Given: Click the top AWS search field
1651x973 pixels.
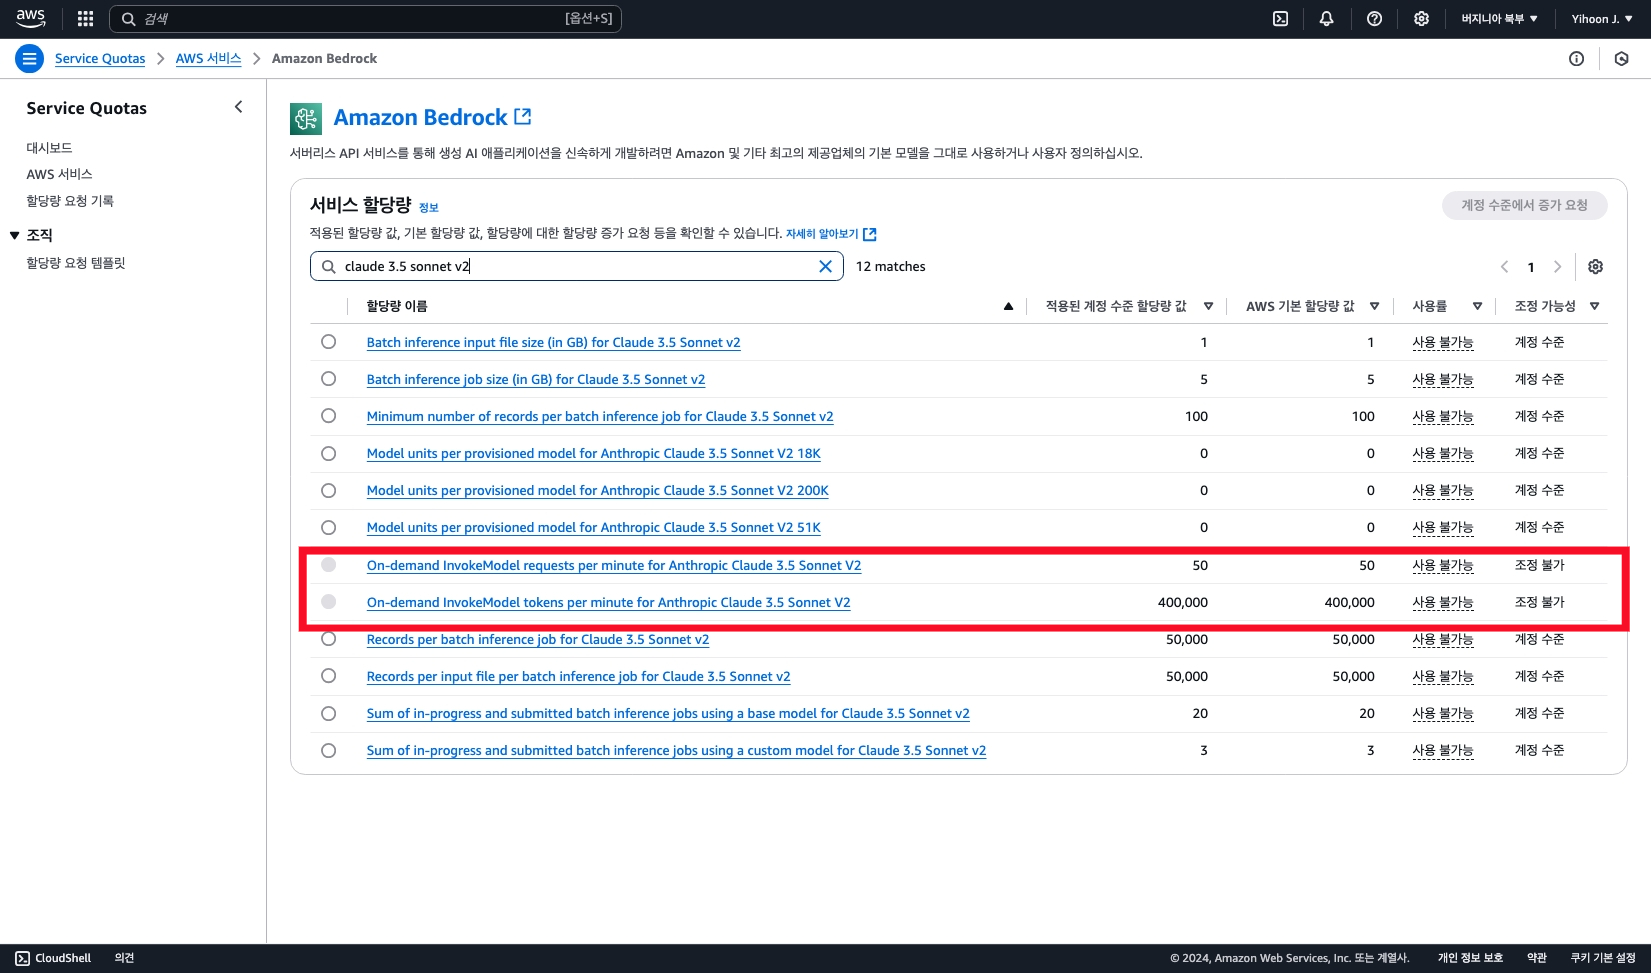Looking at the screenshot, I should pyautogui.click(x=365, y=19).
